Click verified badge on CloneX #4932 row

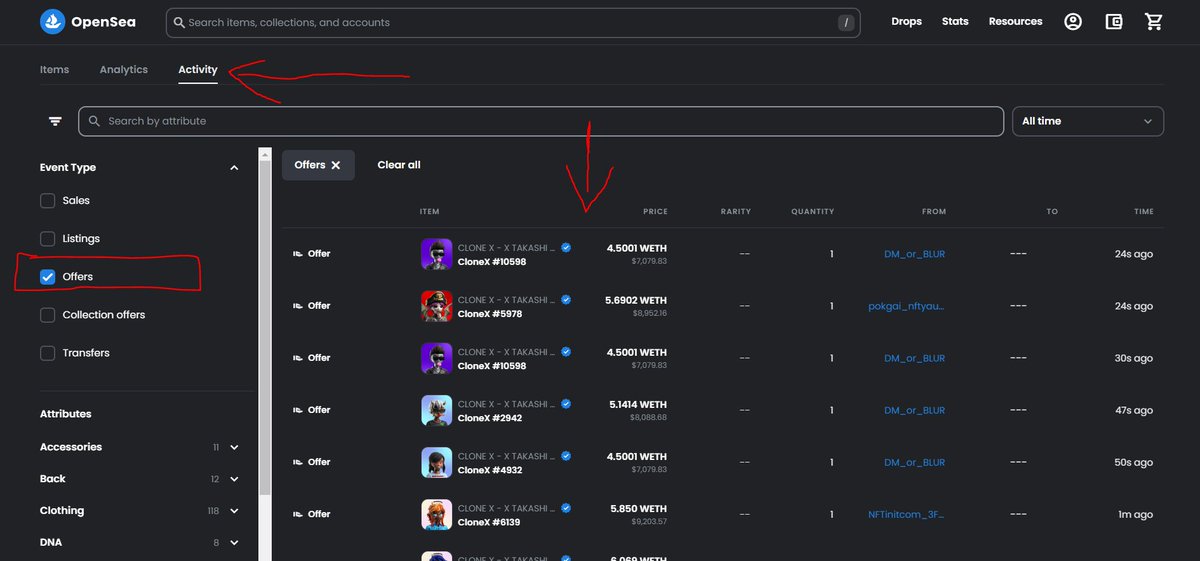pos(566,456)
